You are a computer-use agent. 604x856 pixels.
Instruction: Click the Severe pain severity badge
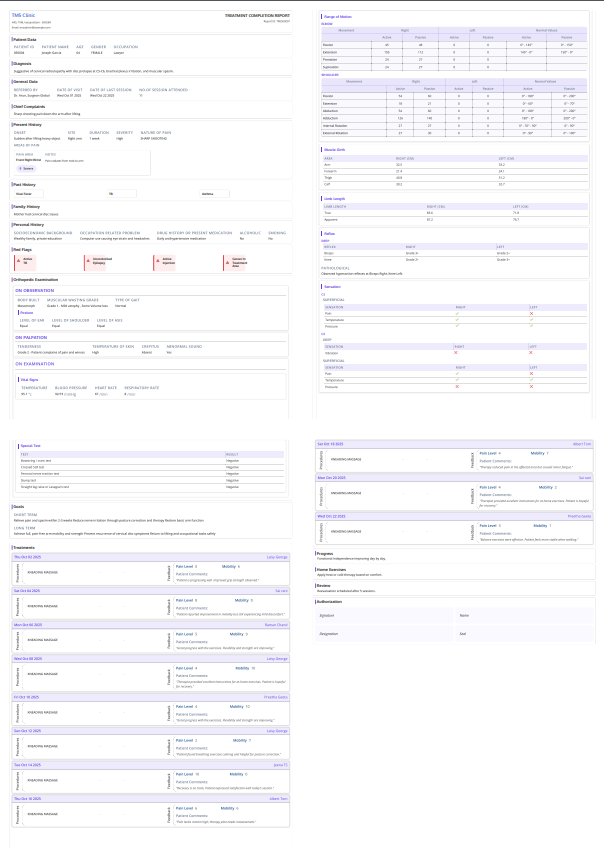click(x=26, y=169)
